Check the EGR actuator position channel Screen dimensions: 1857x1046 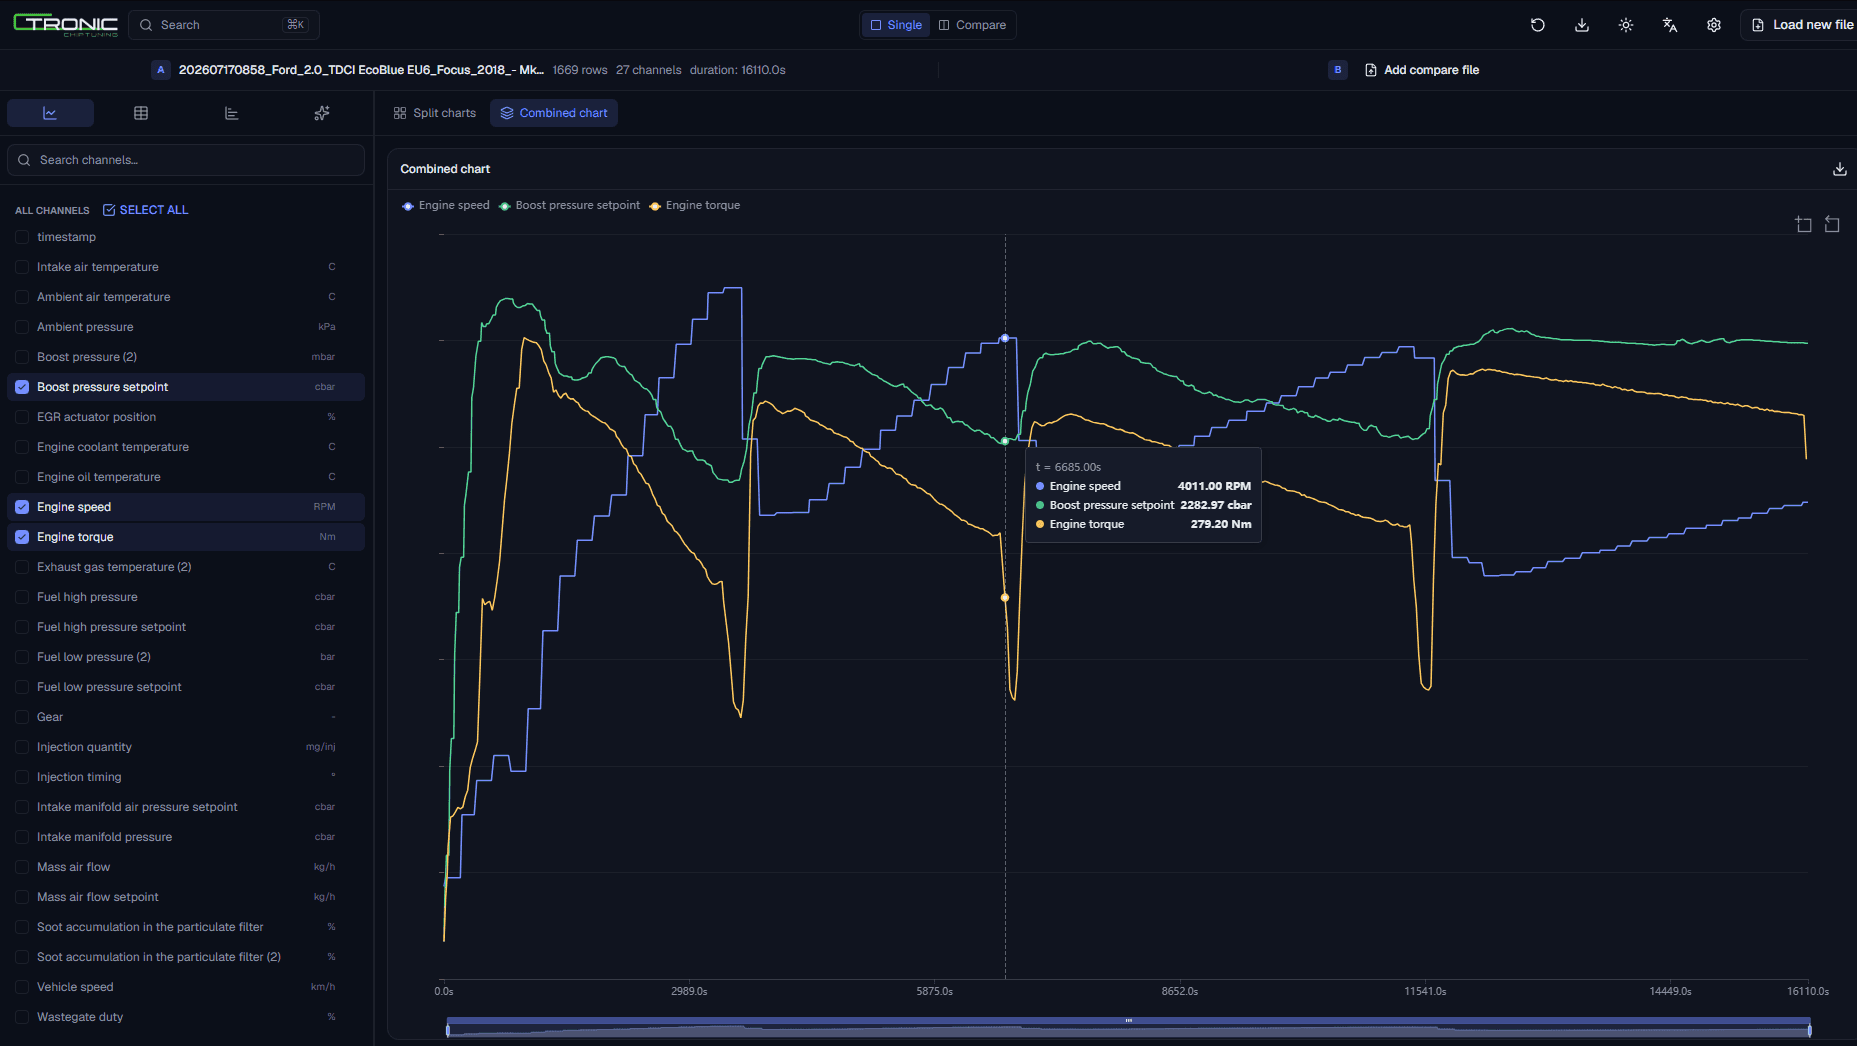point(22,417)
